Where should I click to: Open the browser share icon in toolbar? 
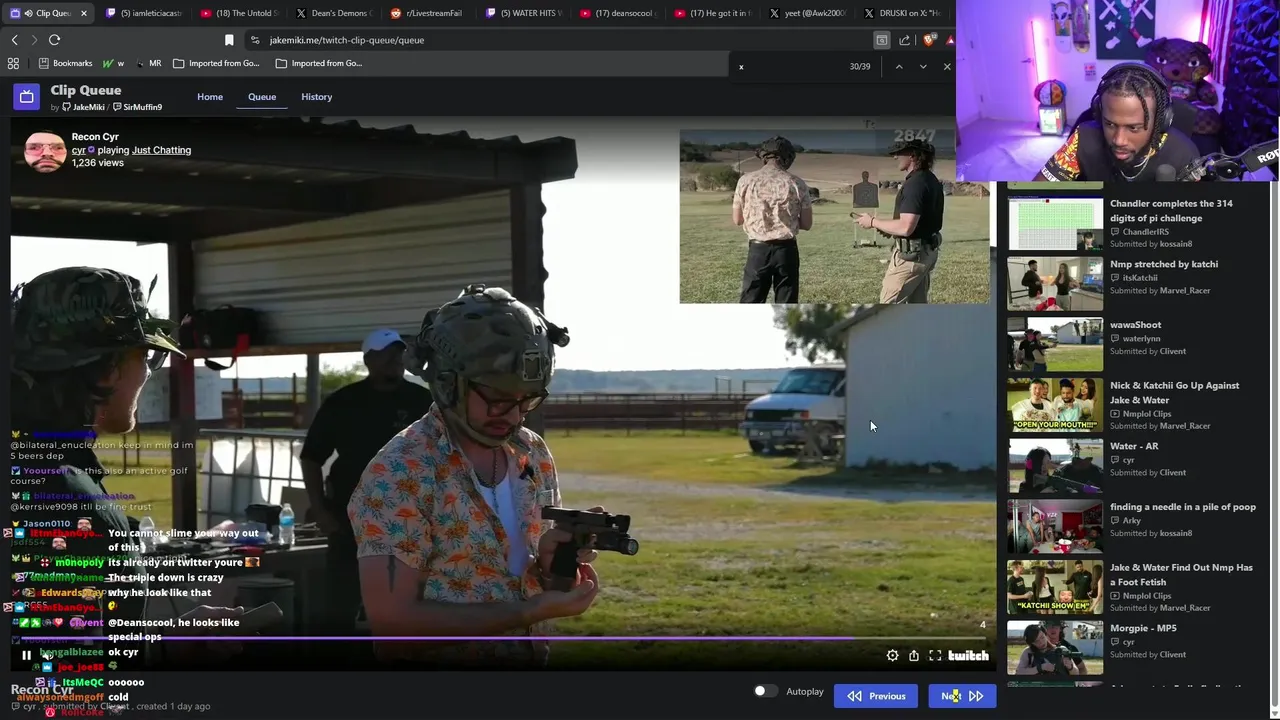click(x=905, y=40)
